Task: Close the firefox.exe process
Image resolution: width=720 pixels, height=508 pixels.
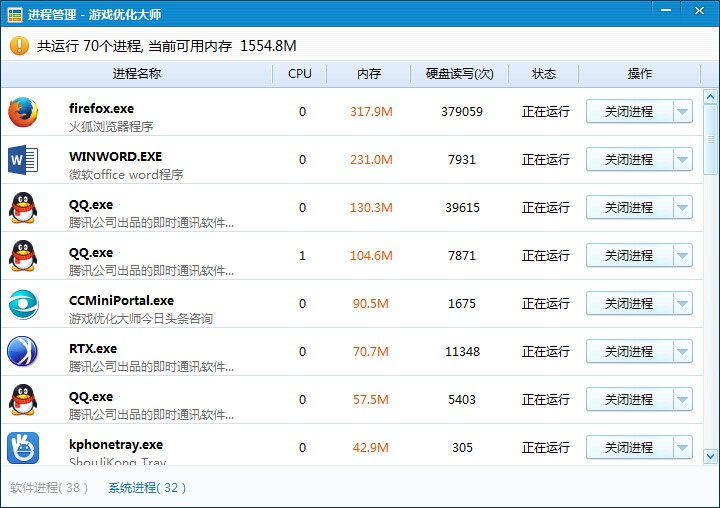Action: [629, 112]
